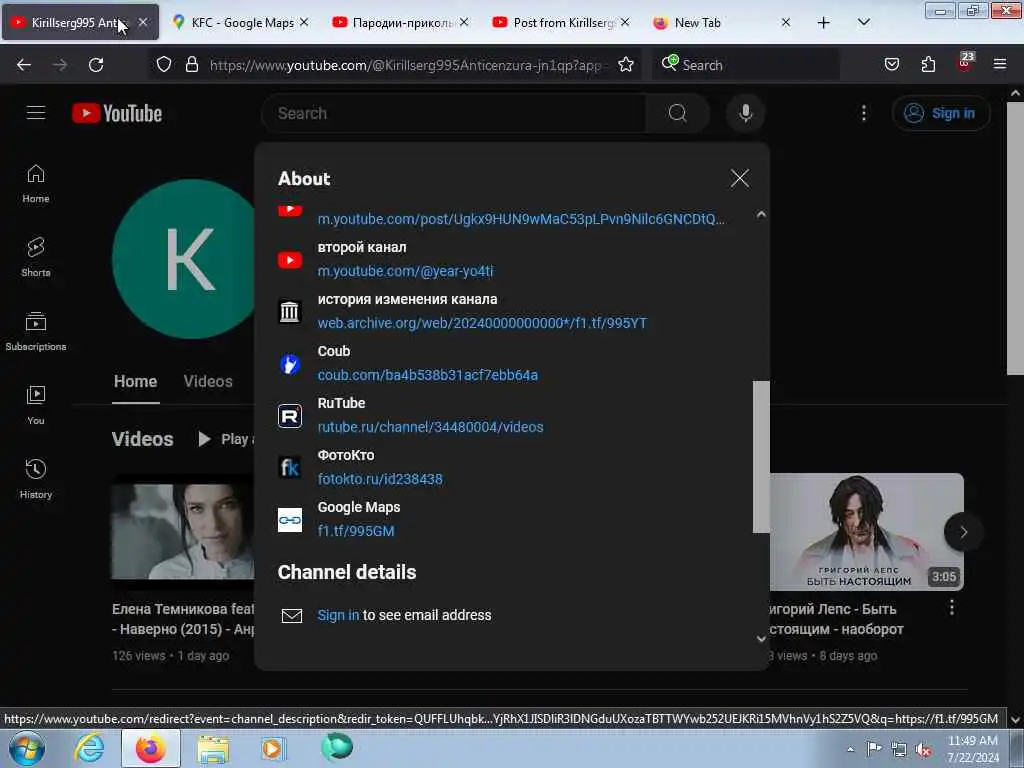1024x768 pixels.
Task: Open Pocket save icon in toolbar
Action: 891,65
